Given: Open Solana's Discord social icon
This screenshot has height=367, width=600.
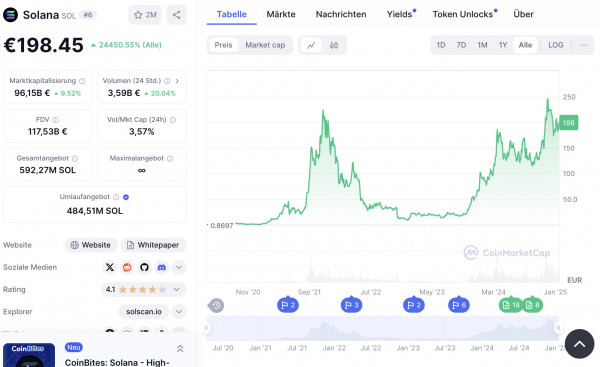Looking at the screenshot, I should 162,267.
